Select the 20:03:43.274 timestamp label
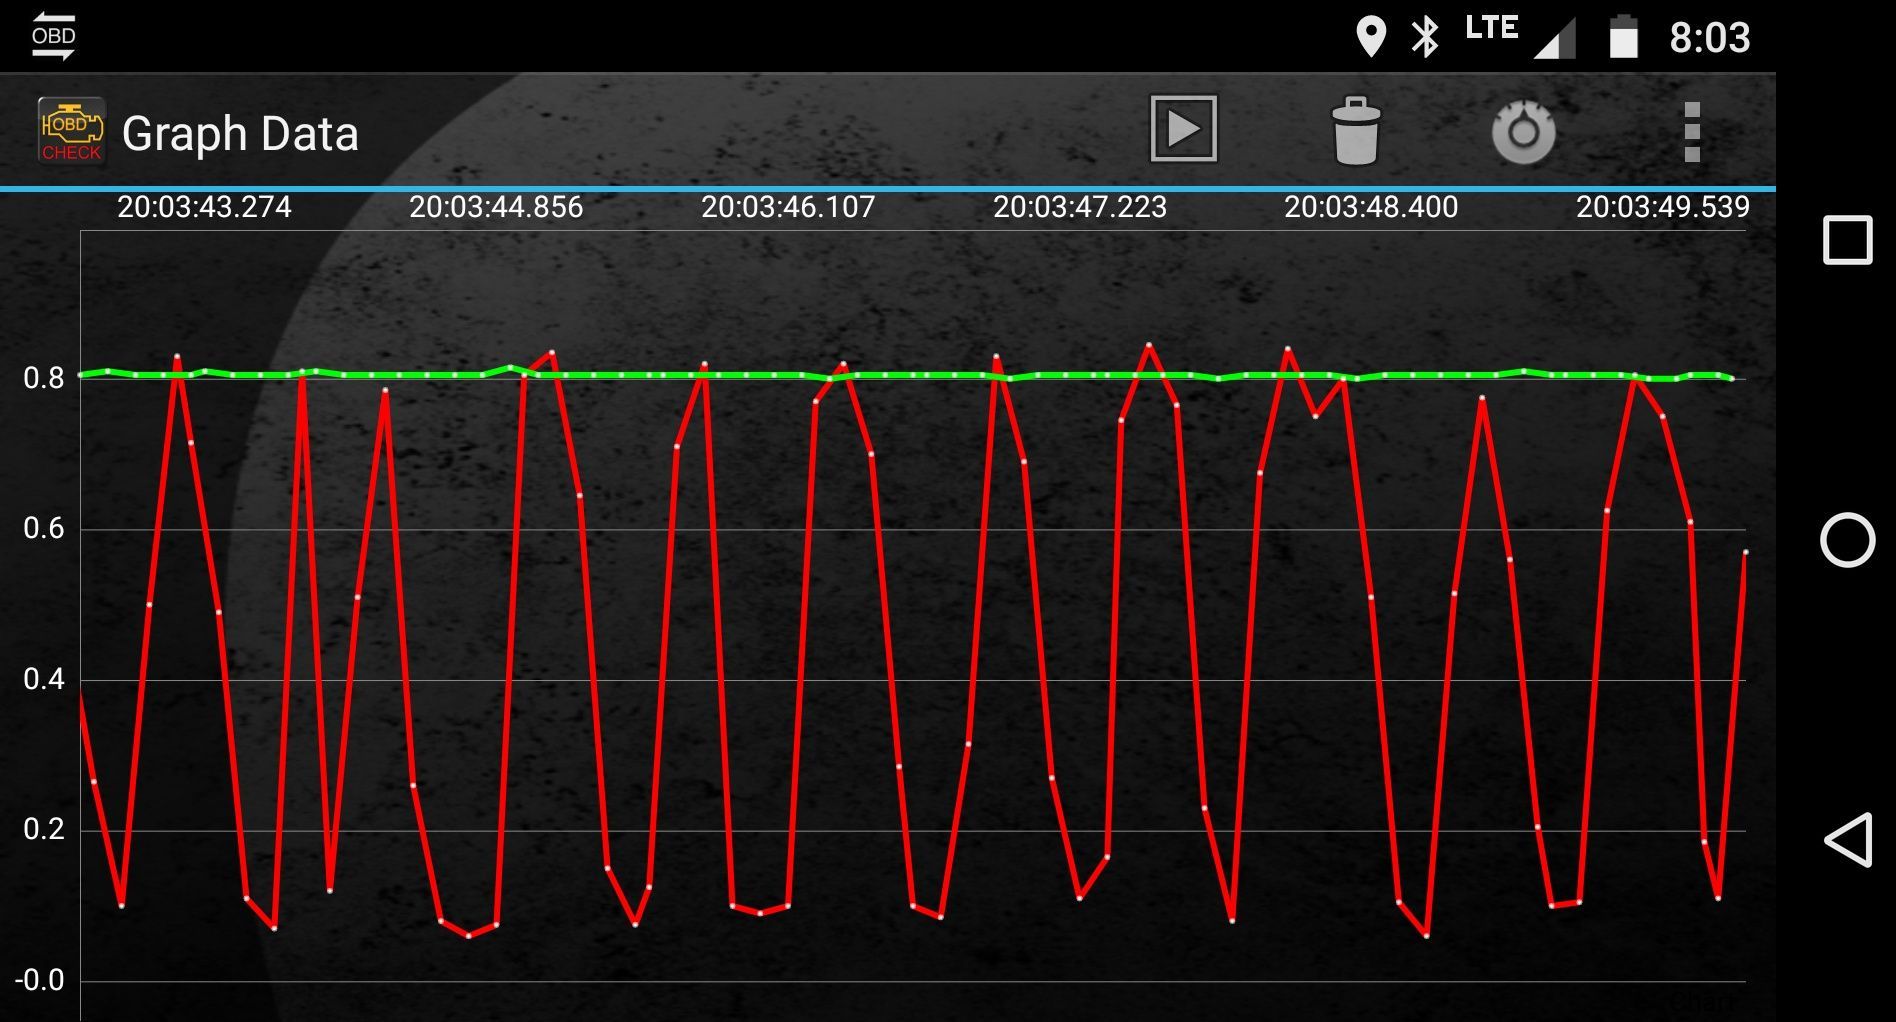This screenshot has height=1022, width=1896. [x=204, y=207]
